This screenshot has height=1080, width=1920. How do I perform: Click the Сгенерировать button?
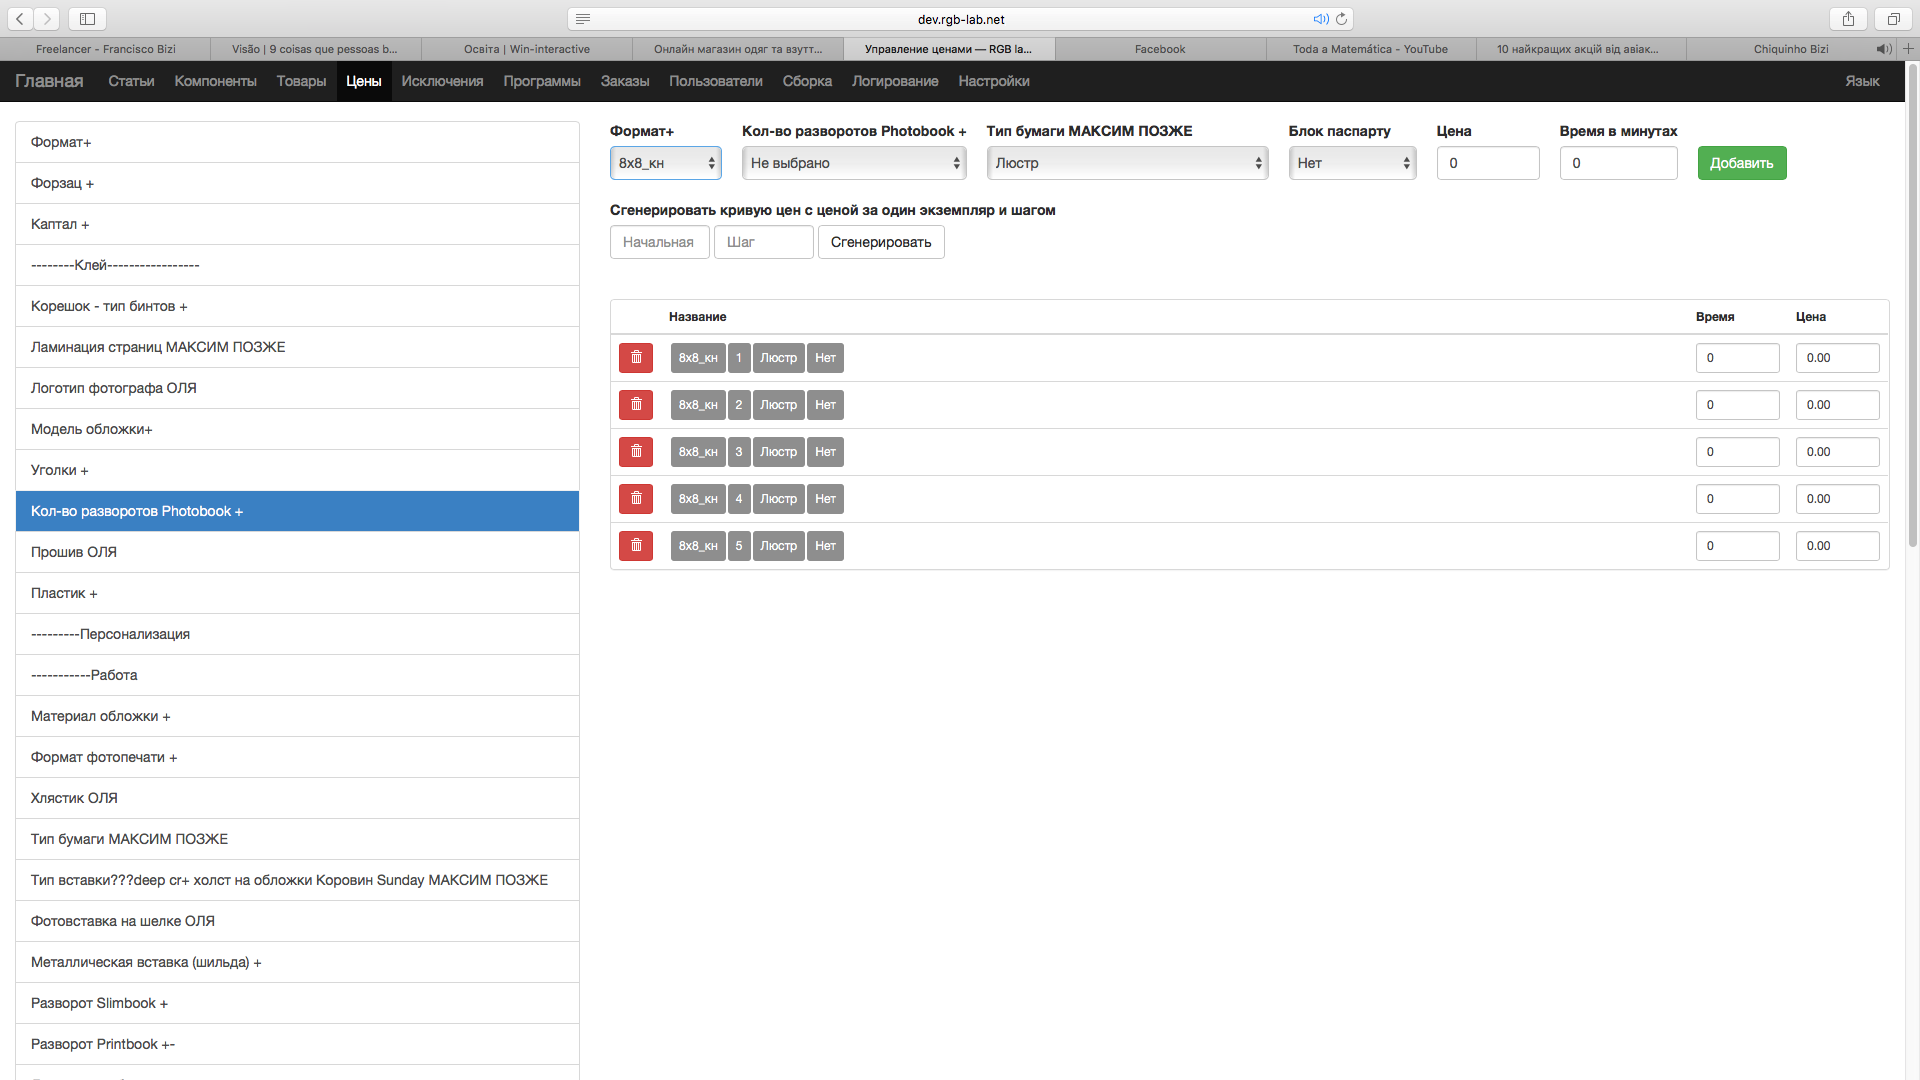880,242
